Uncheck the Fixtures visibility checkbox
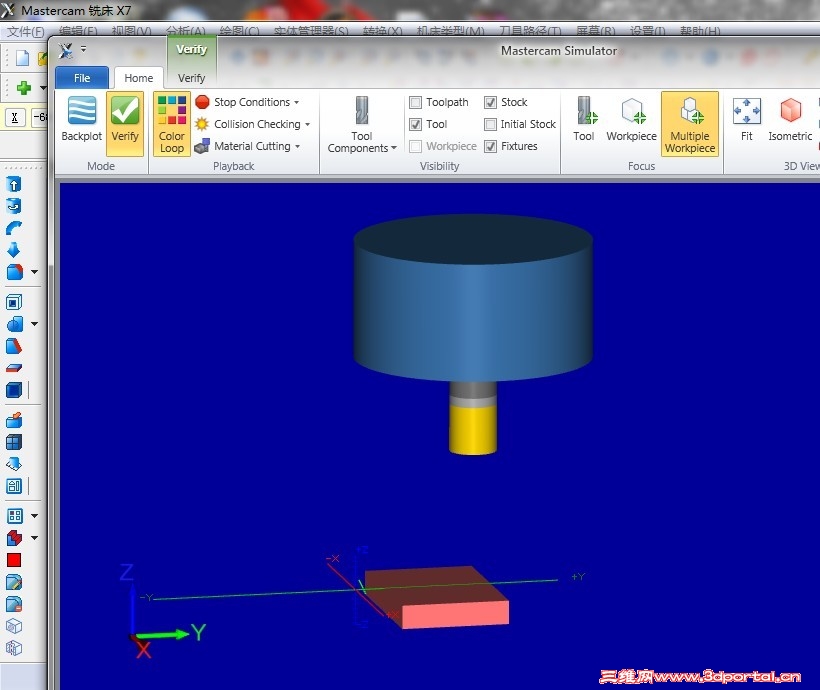The height and width of the screenshot is (690, 820). [490, 146]
